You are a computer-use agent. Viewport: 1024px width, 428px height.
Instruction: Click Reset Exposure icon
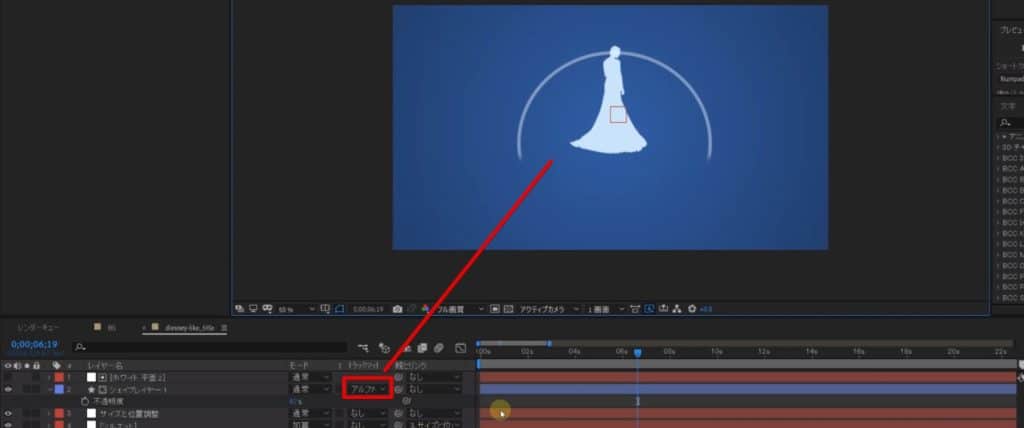pyautogui.click(x=692, y=308)
